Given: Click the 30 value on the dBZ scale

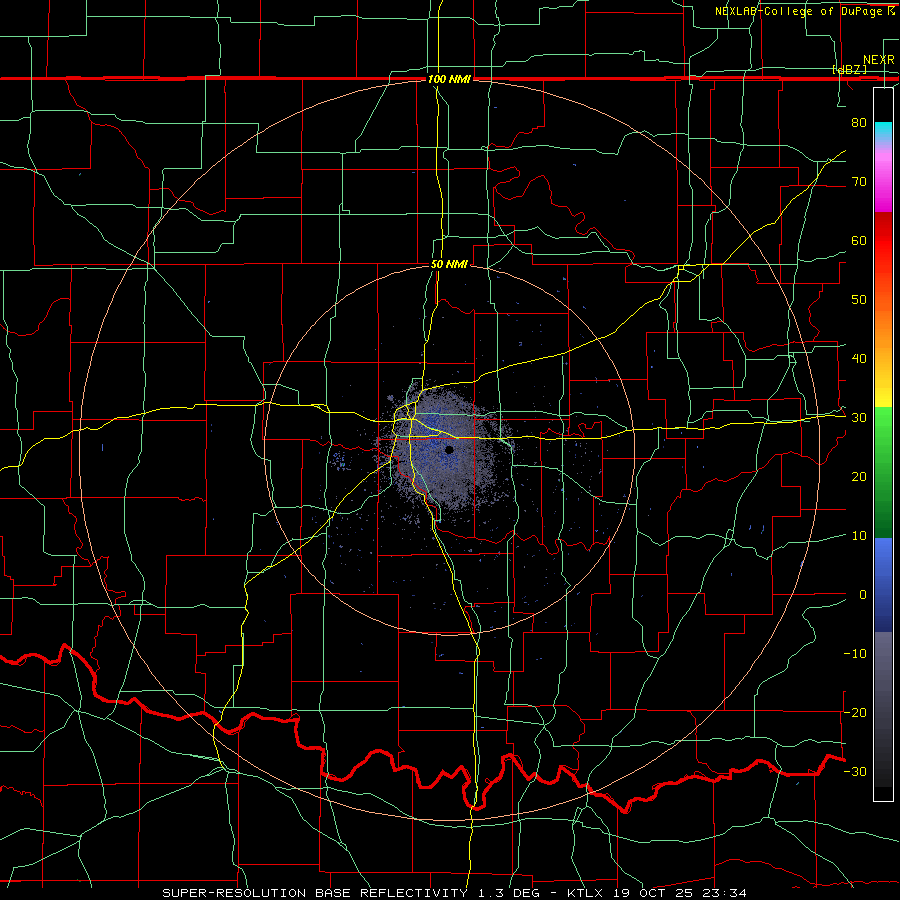Looking at the screenshot, I should point(859,418).
